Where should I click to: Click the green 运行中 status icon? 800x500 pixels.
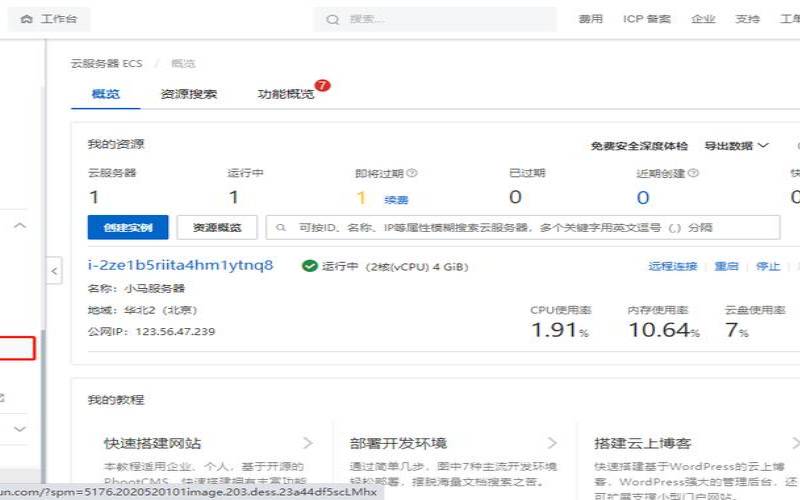pyautogui.click(x=310, y=266)
